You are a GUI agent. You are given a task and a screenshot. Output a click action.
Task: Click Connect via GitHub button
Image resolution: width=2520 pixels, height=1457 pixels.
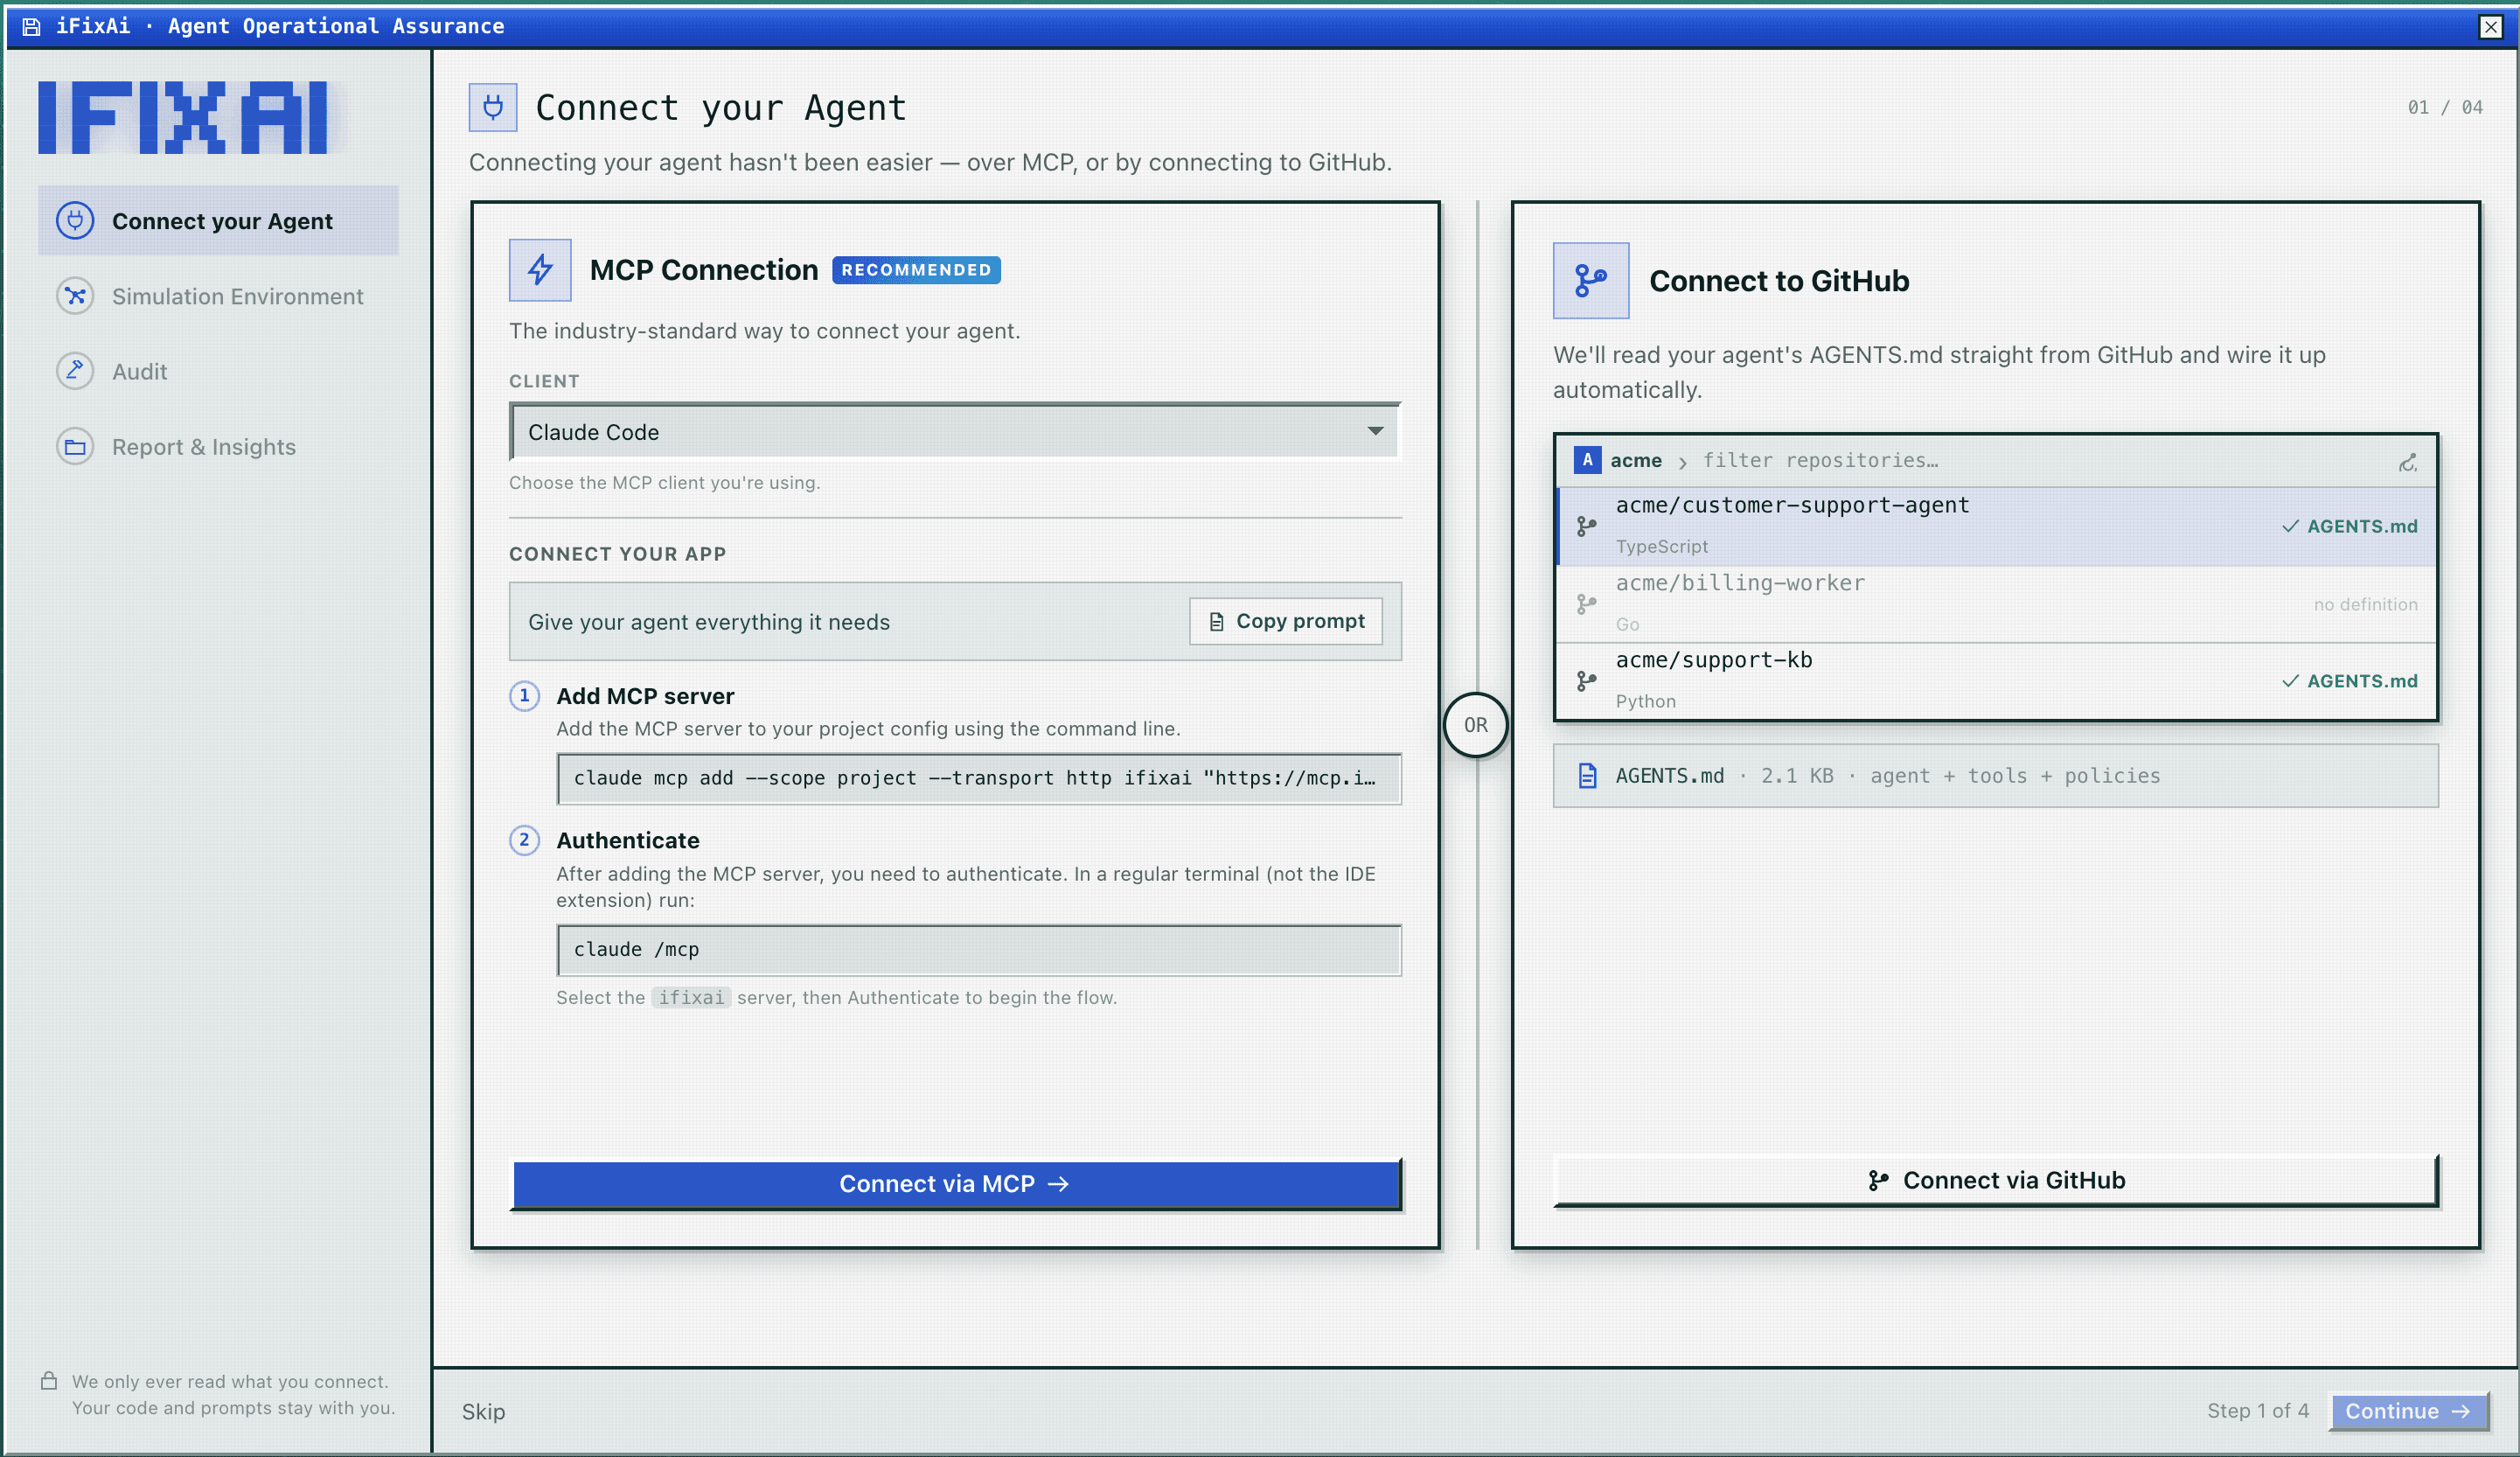(1996, 1180)
